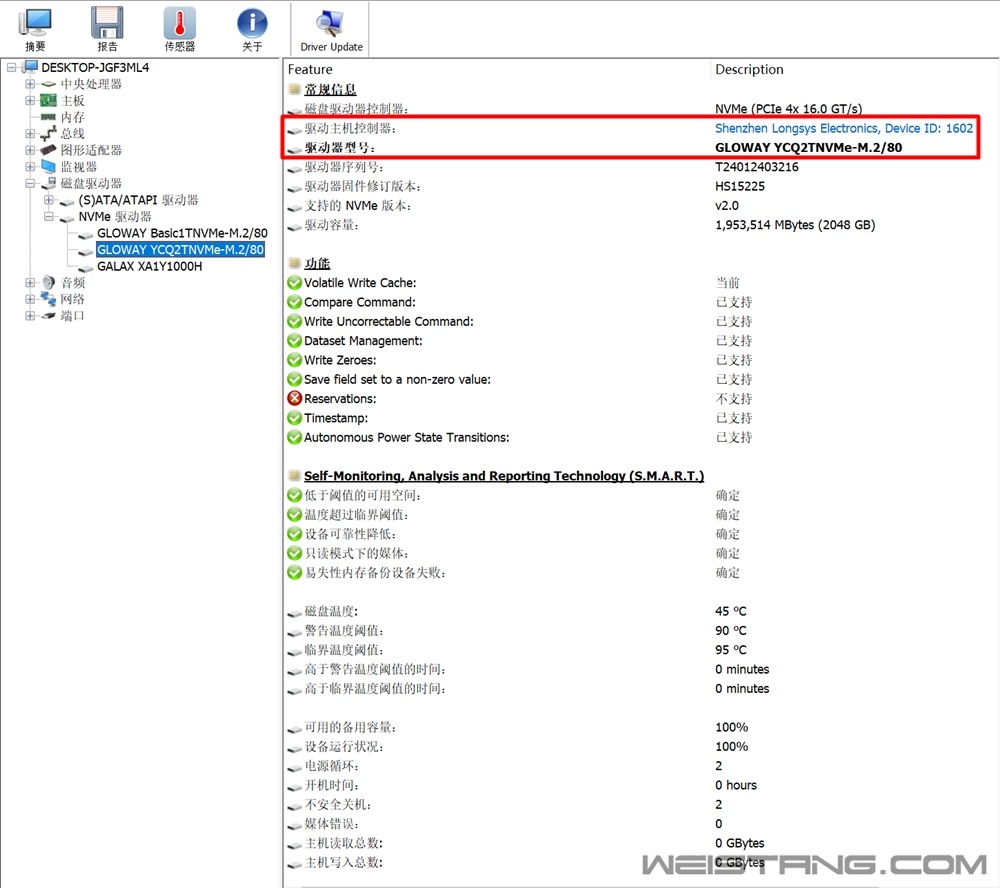This screenshot has height=888, width=1000.
Task: Click the 监视器 monitor icon
Action: [48, 166]
